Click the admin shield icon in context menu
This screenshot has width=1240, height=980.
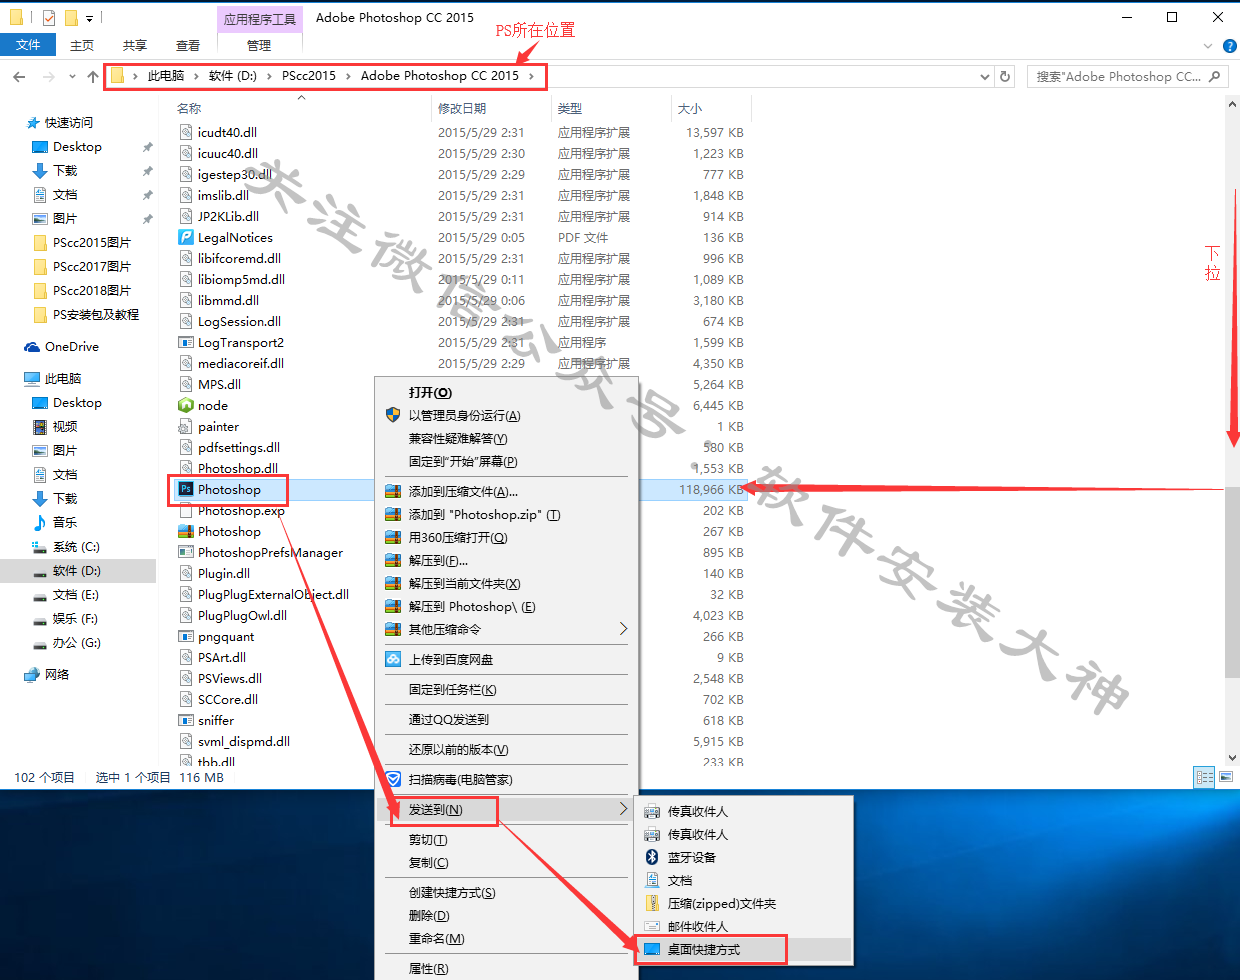(393, 415)
